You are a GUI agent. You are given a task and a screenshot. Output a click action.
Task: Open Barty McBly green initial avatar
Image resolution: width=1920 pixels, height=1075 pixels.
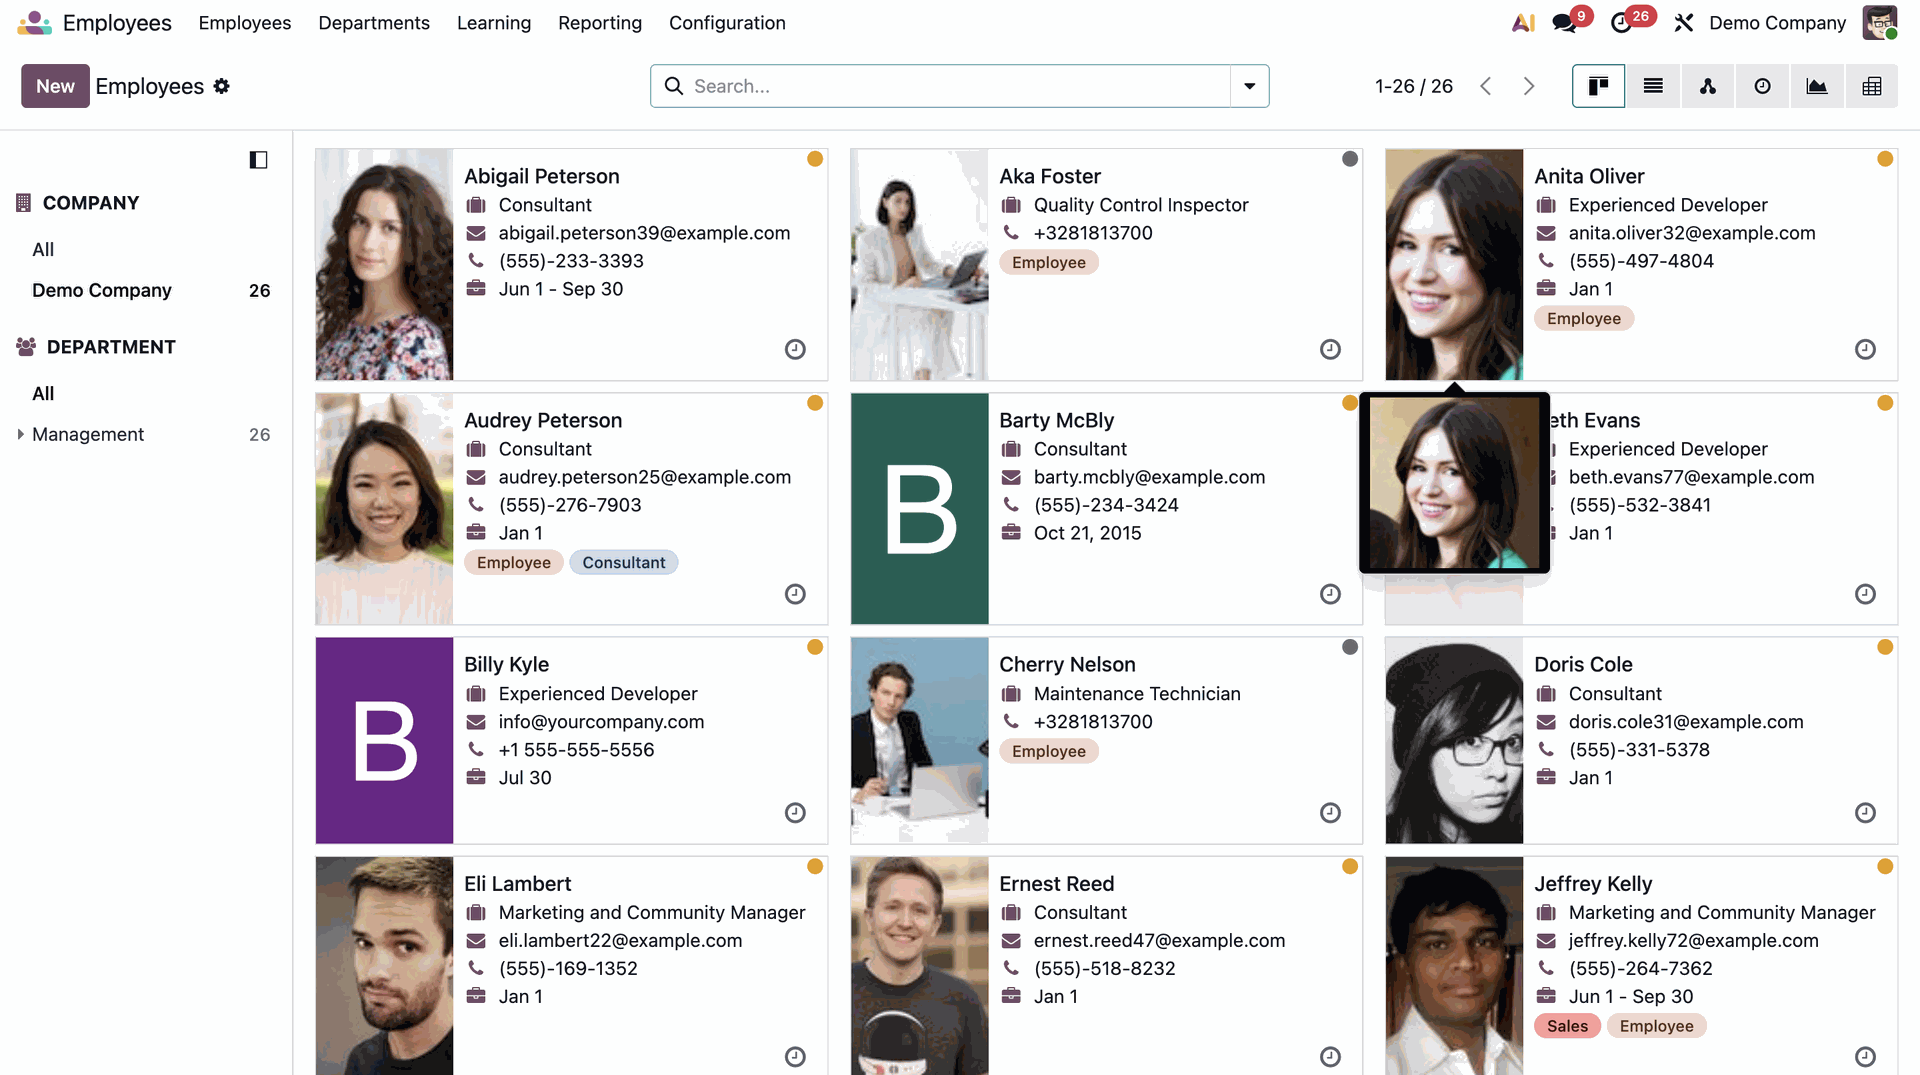[x=919, y=509]
